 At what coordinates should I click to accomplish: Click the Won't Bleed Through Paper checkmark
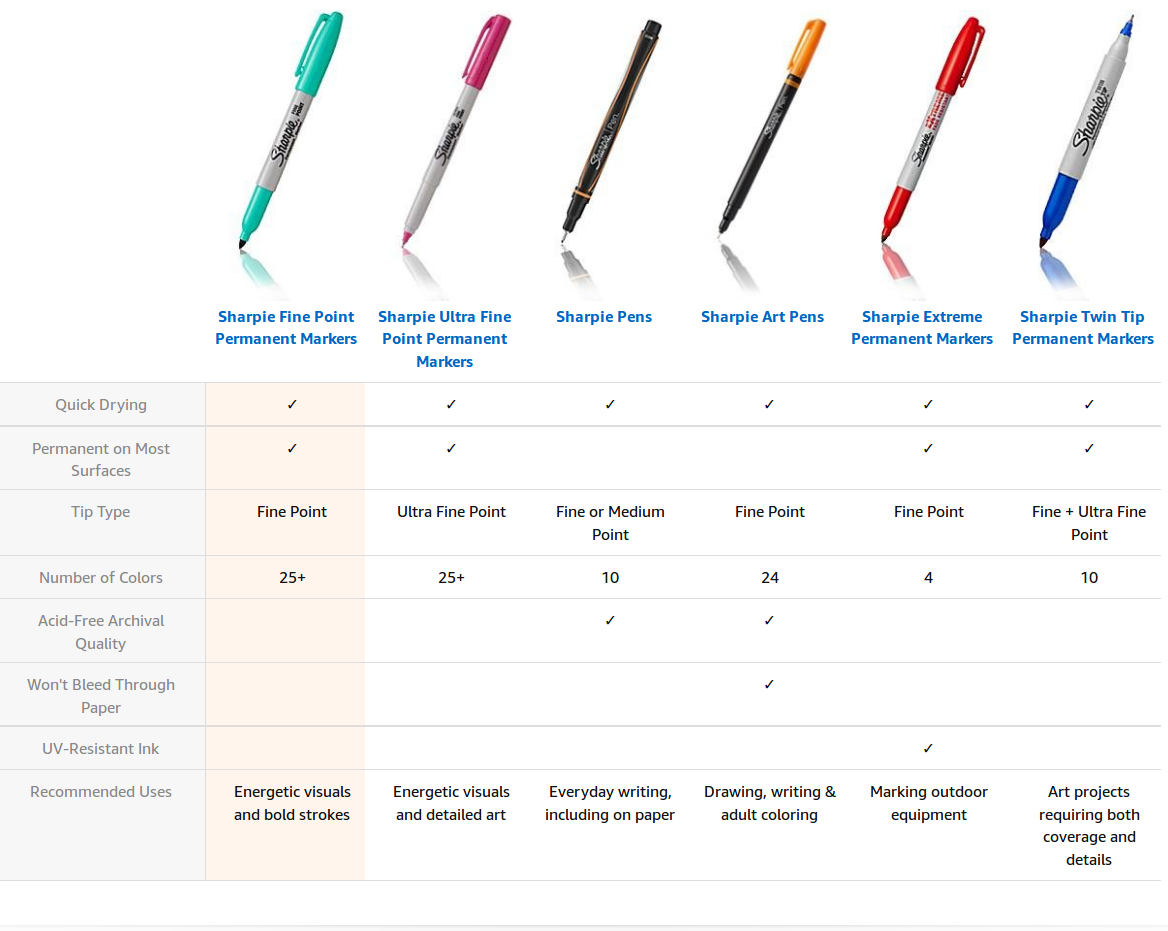pos(769,684)
